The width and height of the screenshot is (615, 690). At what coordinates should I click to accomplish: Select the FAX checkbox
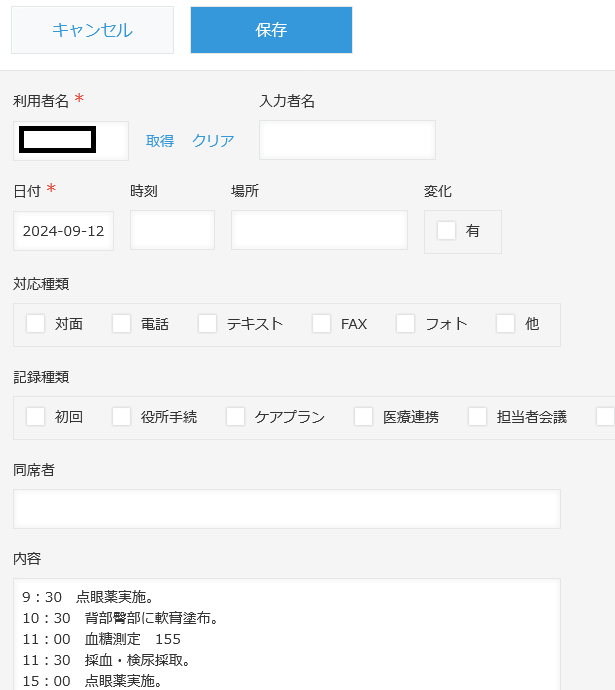(322, 324)
